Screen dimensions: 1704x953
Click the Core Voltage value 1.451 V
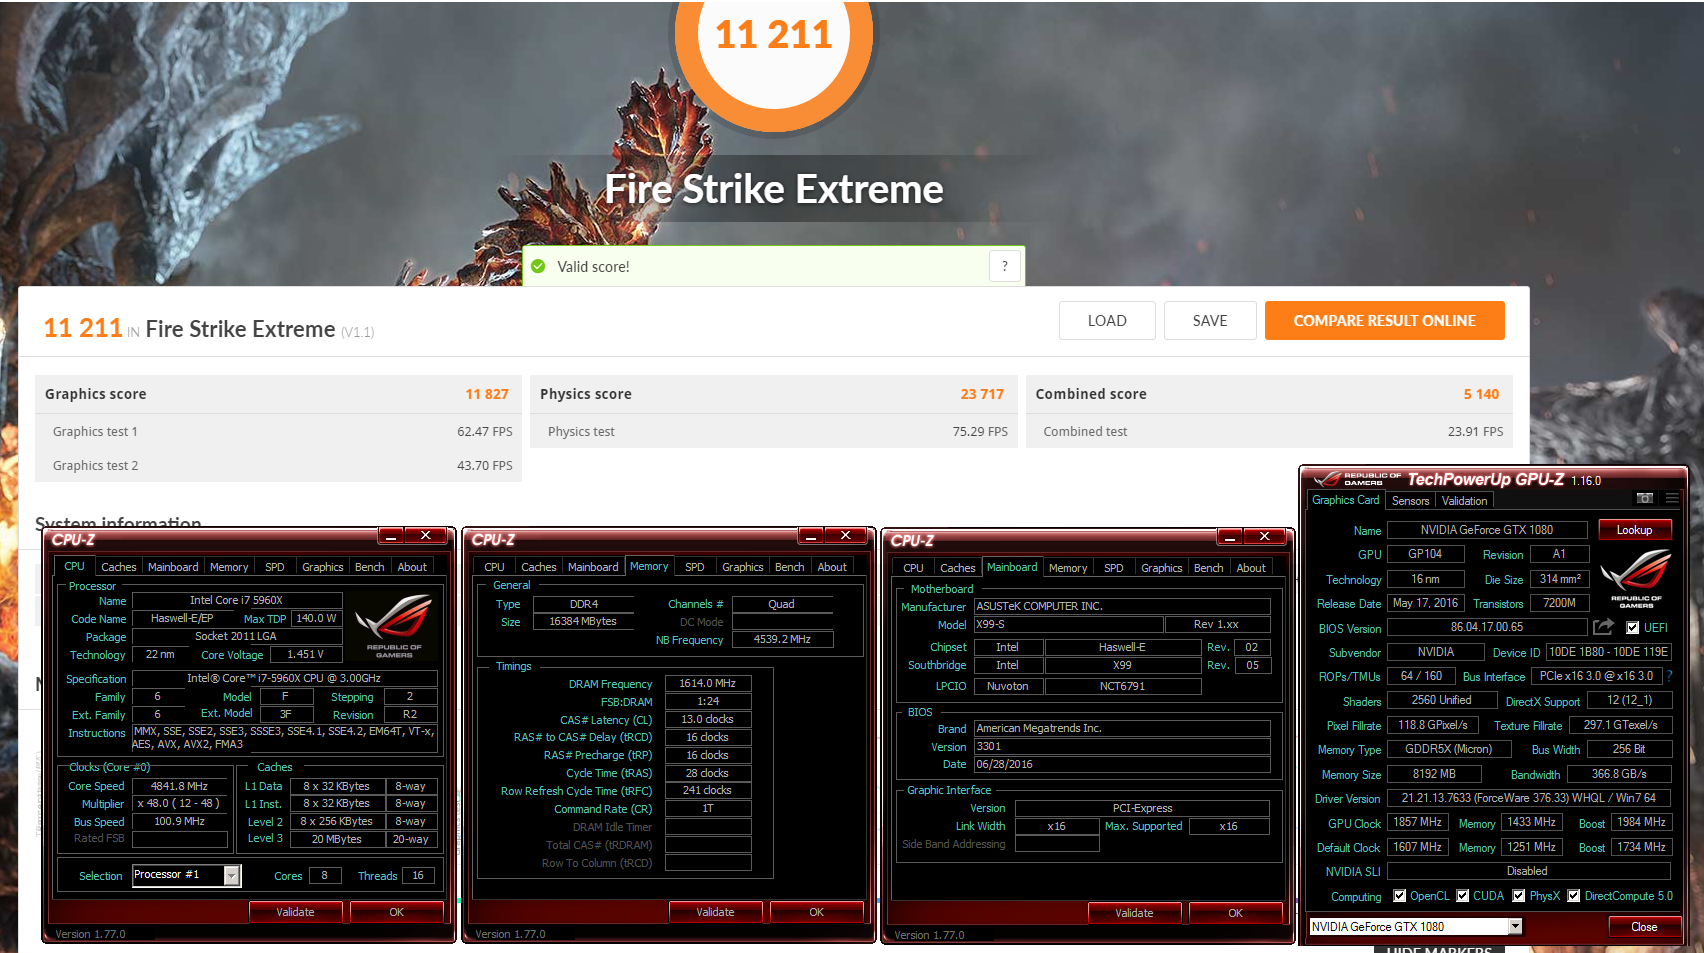point(306,654)
